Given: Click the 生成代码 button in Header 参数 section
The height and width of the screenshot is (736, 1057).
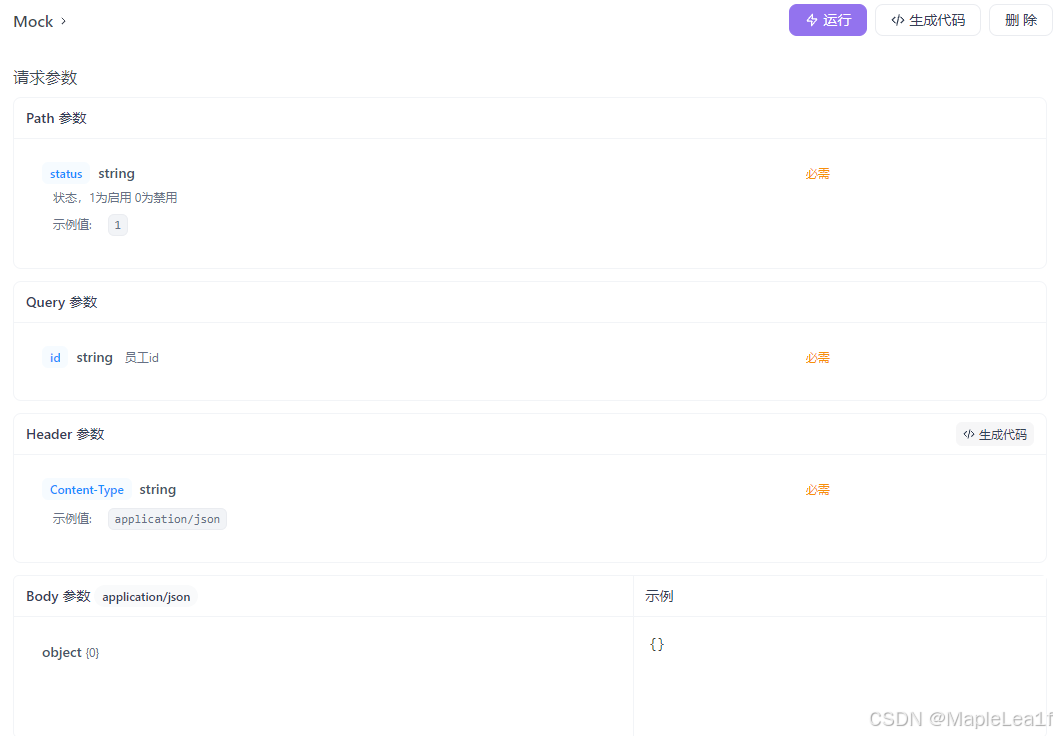Looking at the screenshot, I should click(x=994, y=435).
